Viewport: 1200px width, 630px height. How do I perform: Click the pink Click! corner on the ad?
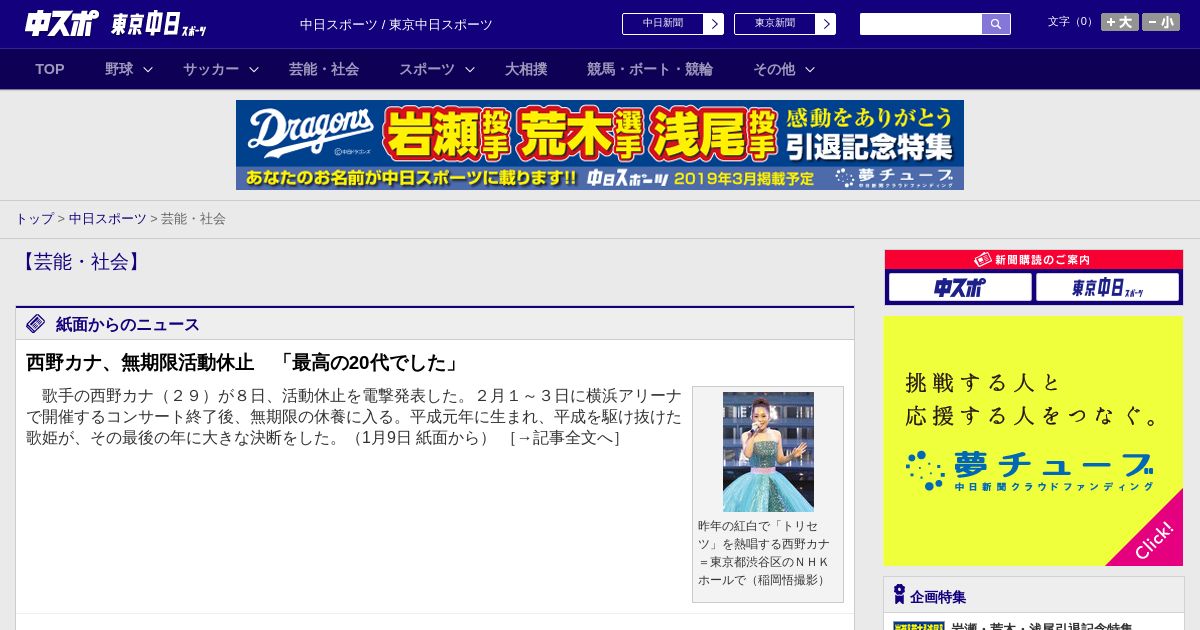pos(1153,538)
